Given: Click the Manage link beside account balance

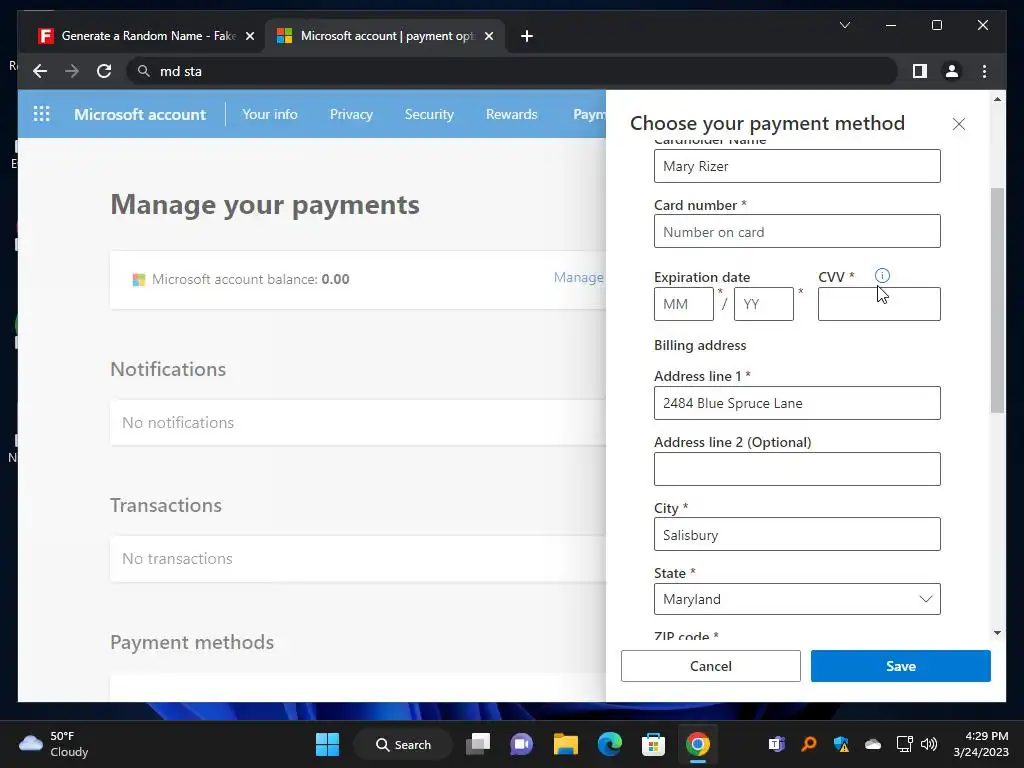Looking at the screenshot, I should coord(579,278).
